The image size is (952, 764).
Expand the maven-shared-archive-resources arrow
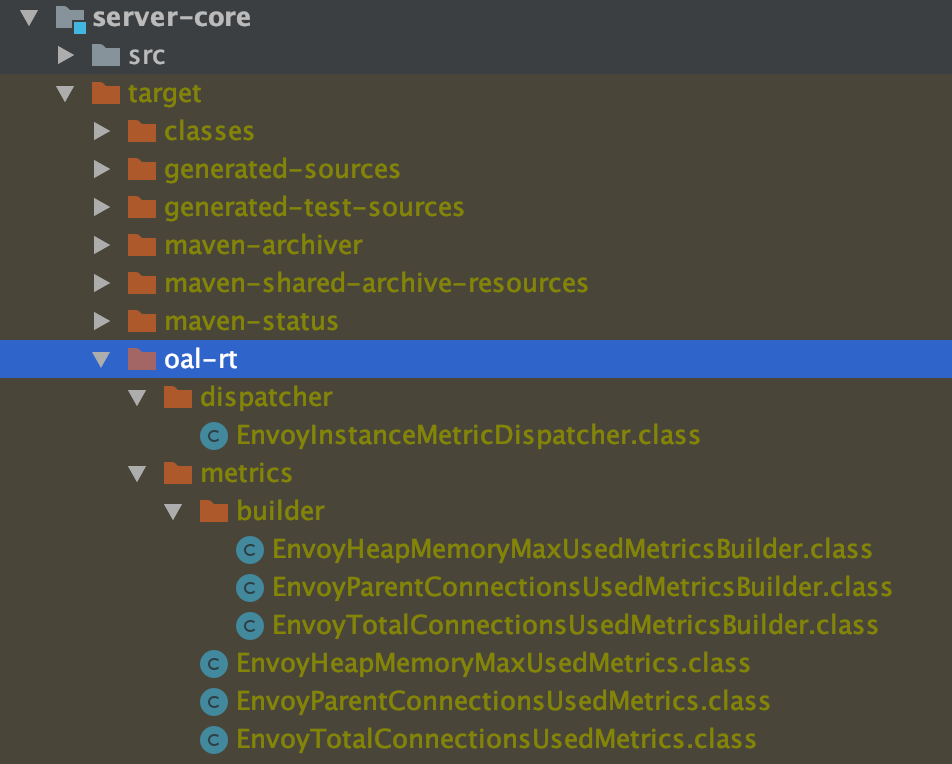coord(101,283)
